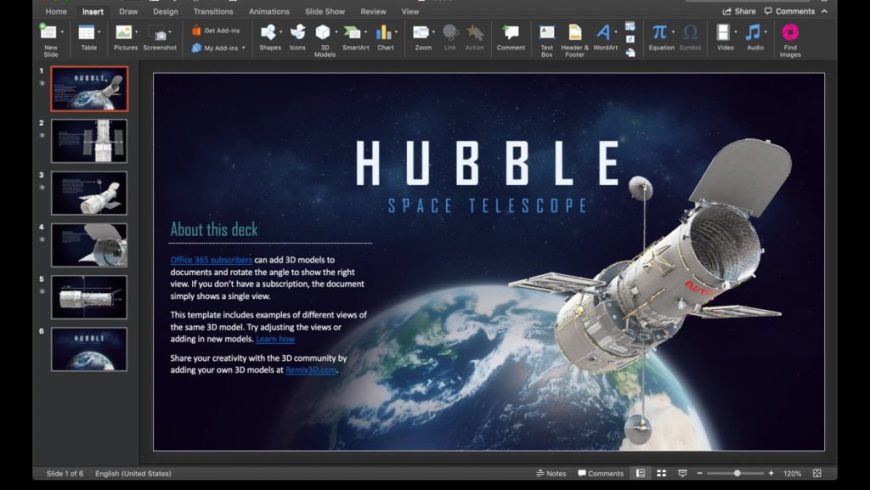Open the Table insert tool

88,38
